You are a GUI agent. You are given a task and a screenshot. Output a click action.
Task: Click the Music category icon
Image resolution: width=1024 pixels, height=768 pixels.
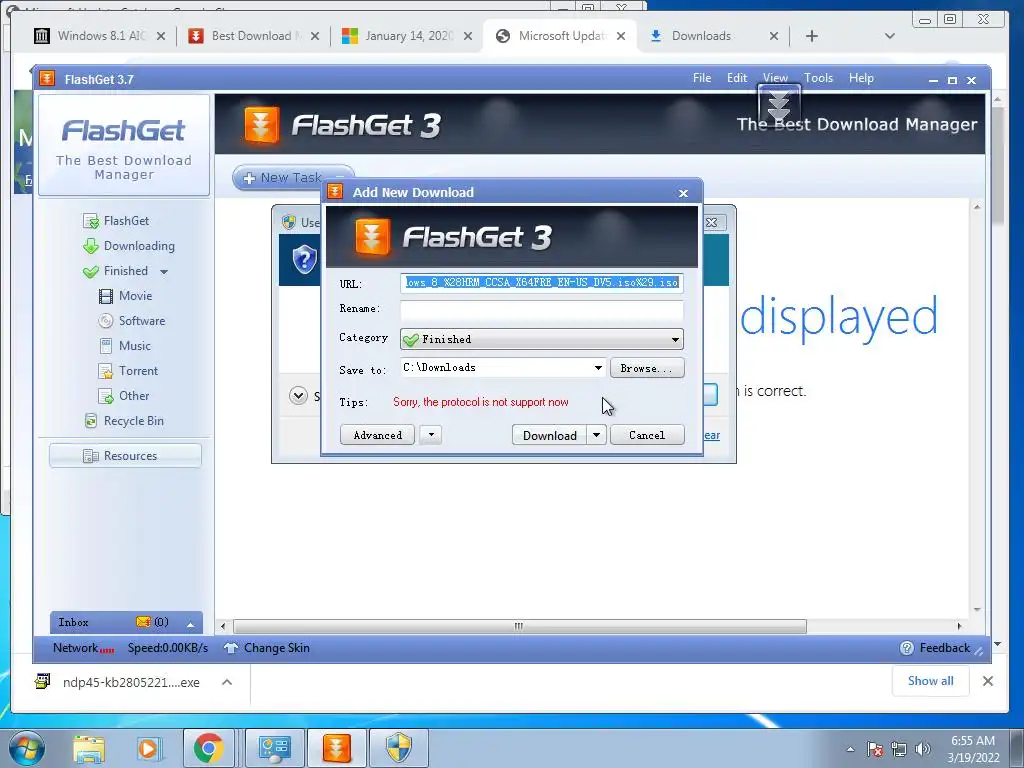pyautogui.click(x=105, y=345)
